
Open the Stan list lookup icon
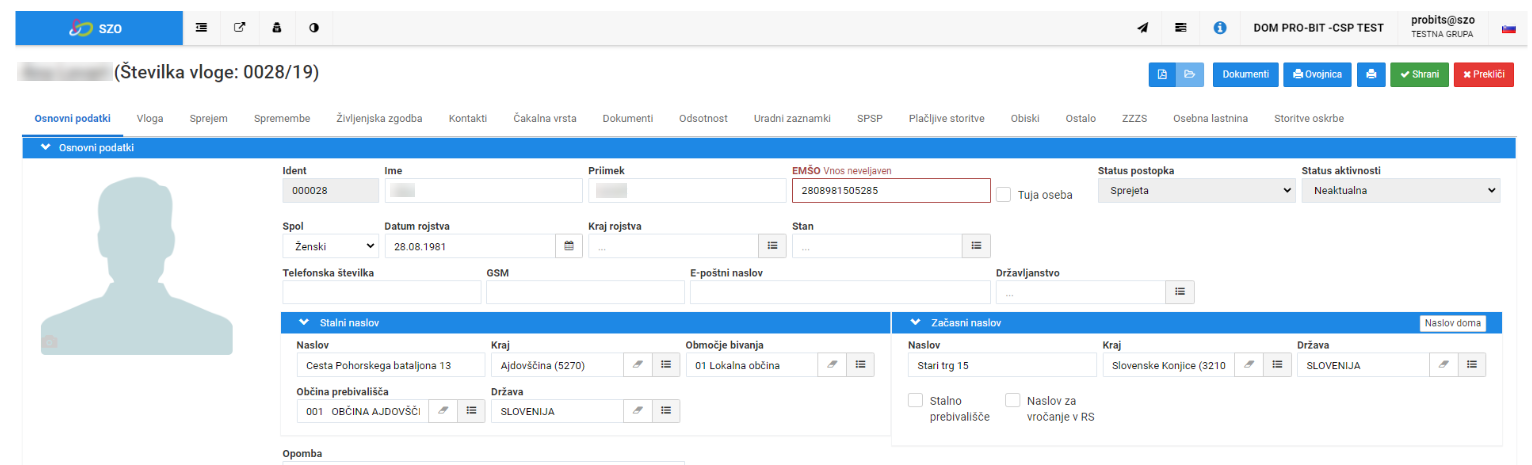coord(977,245)
